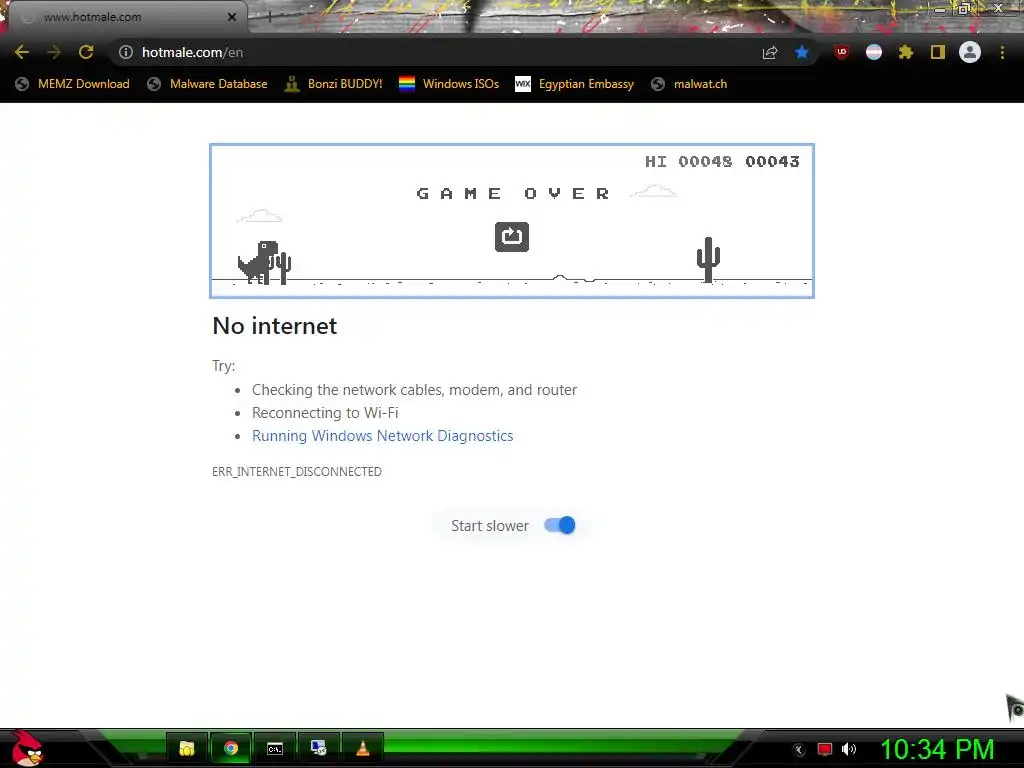Open File Explorer from the taskbar
The height and width of the screenshot is (768, 1024).
pyautogui.click(x=187, y=748)
